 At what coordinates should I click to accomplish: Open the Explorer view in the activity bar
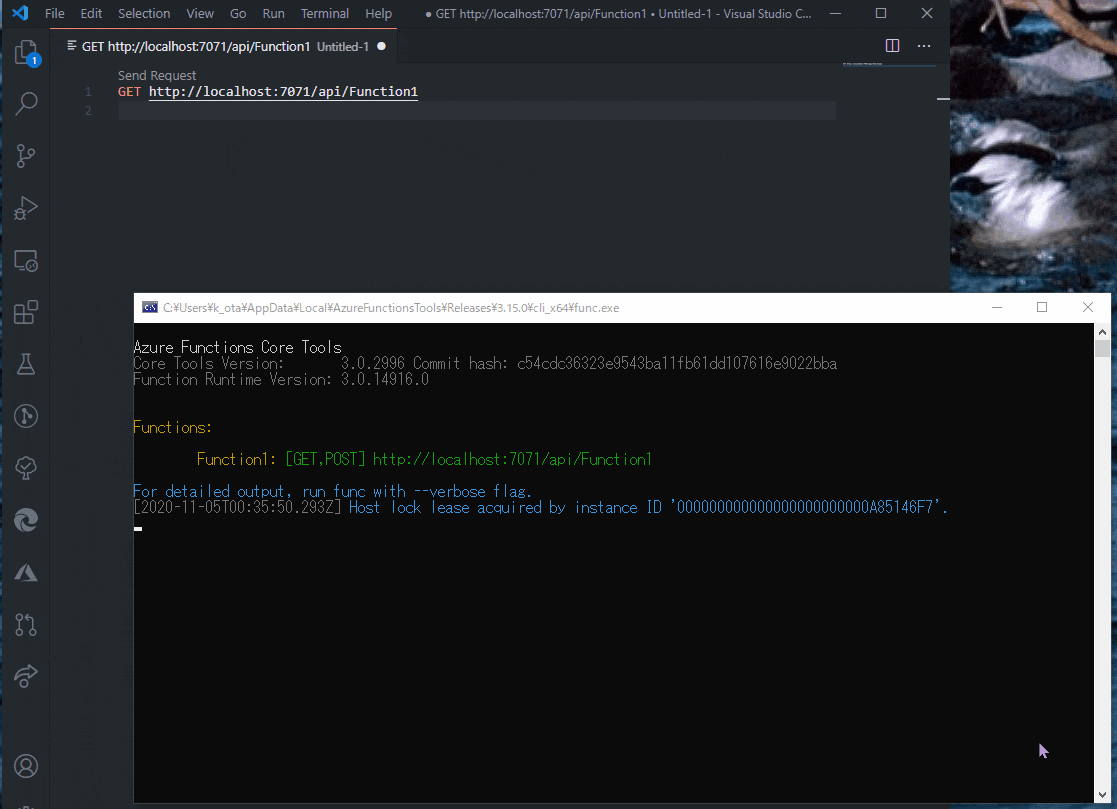(25, 52)
